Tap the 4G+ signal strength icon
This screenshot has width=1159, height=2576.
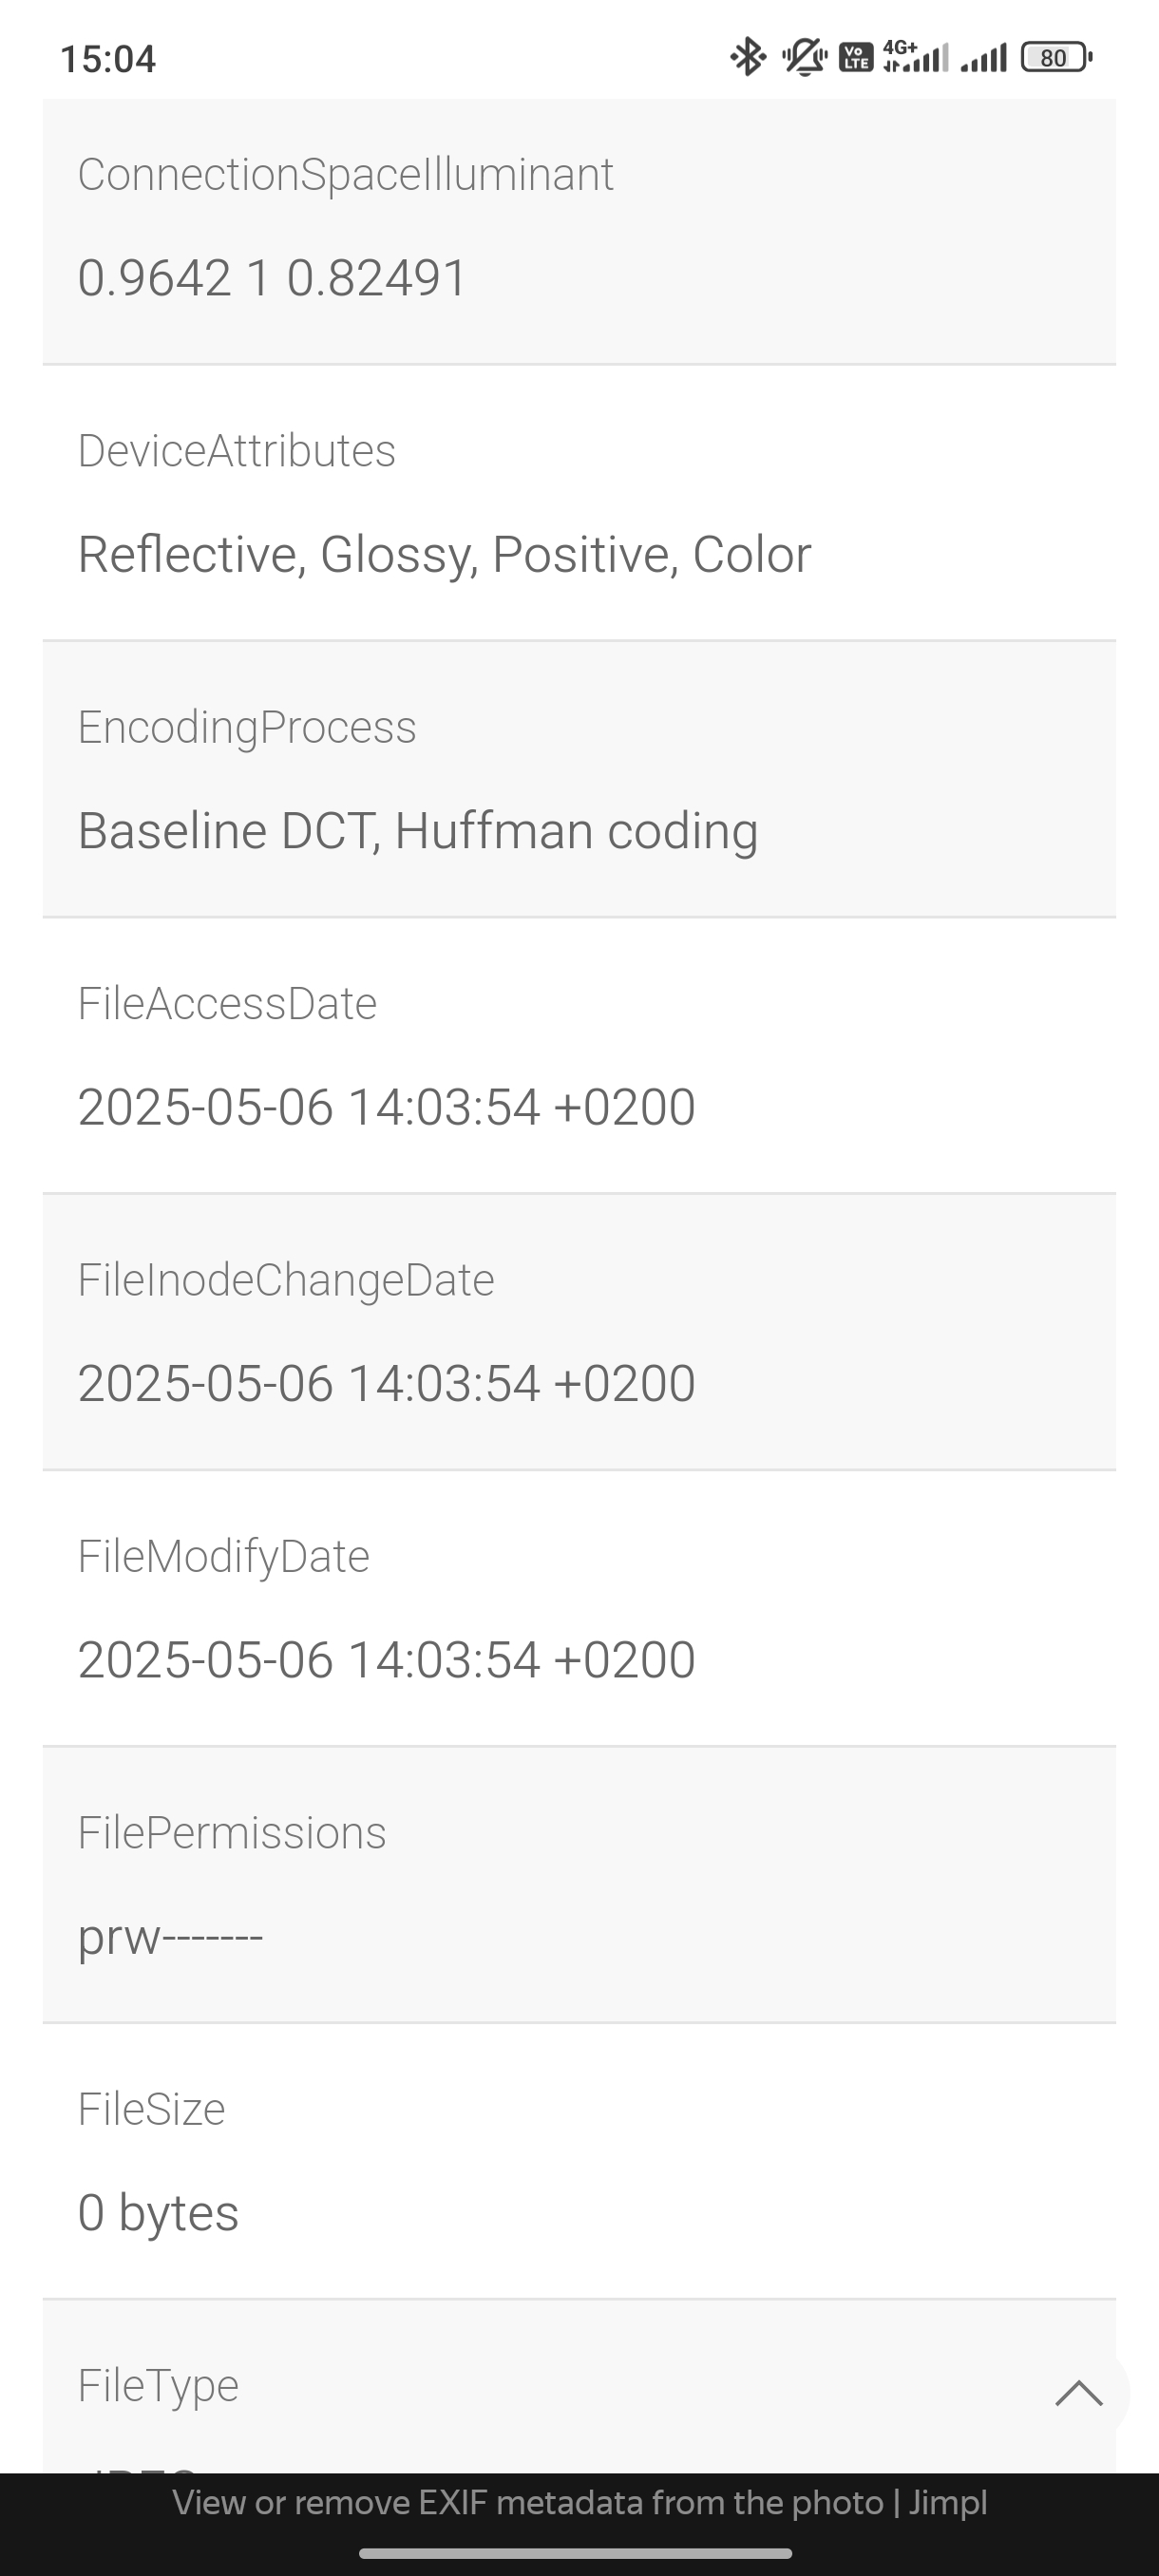pyautogui.click(x=915, y=57)
